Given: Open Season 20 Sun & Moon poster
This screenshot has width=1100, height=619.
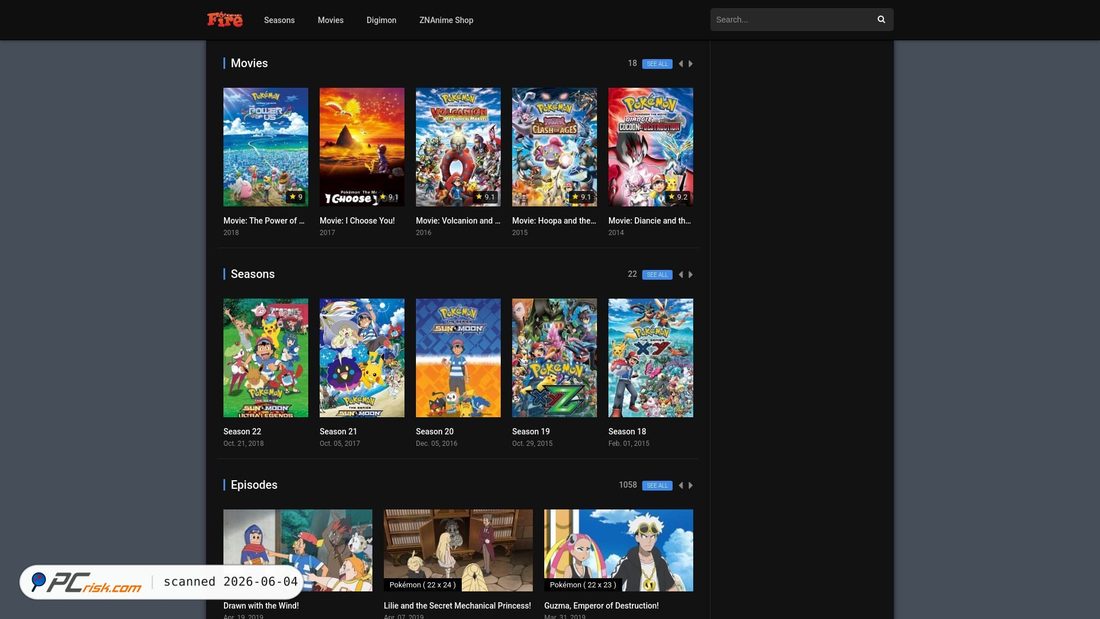Looking at the screenshot, I should (458, 358).
